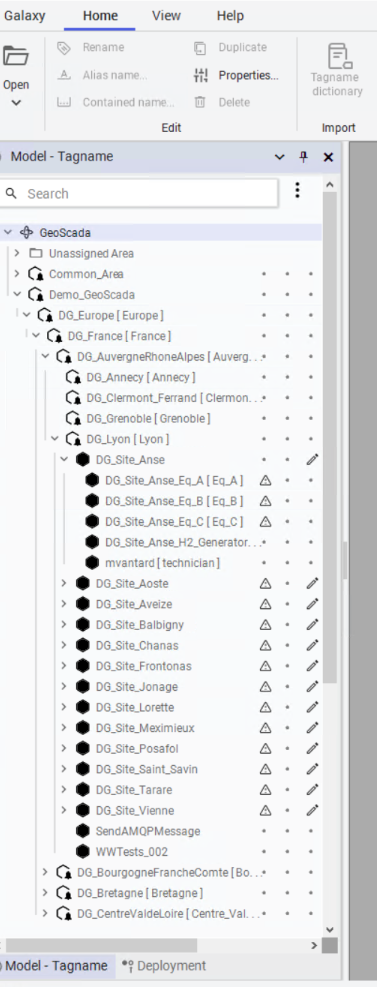Image resolution: width=377 pixels, height=987 pixels.
Task: Switch to the View ribbon tab
Action: 166,16
